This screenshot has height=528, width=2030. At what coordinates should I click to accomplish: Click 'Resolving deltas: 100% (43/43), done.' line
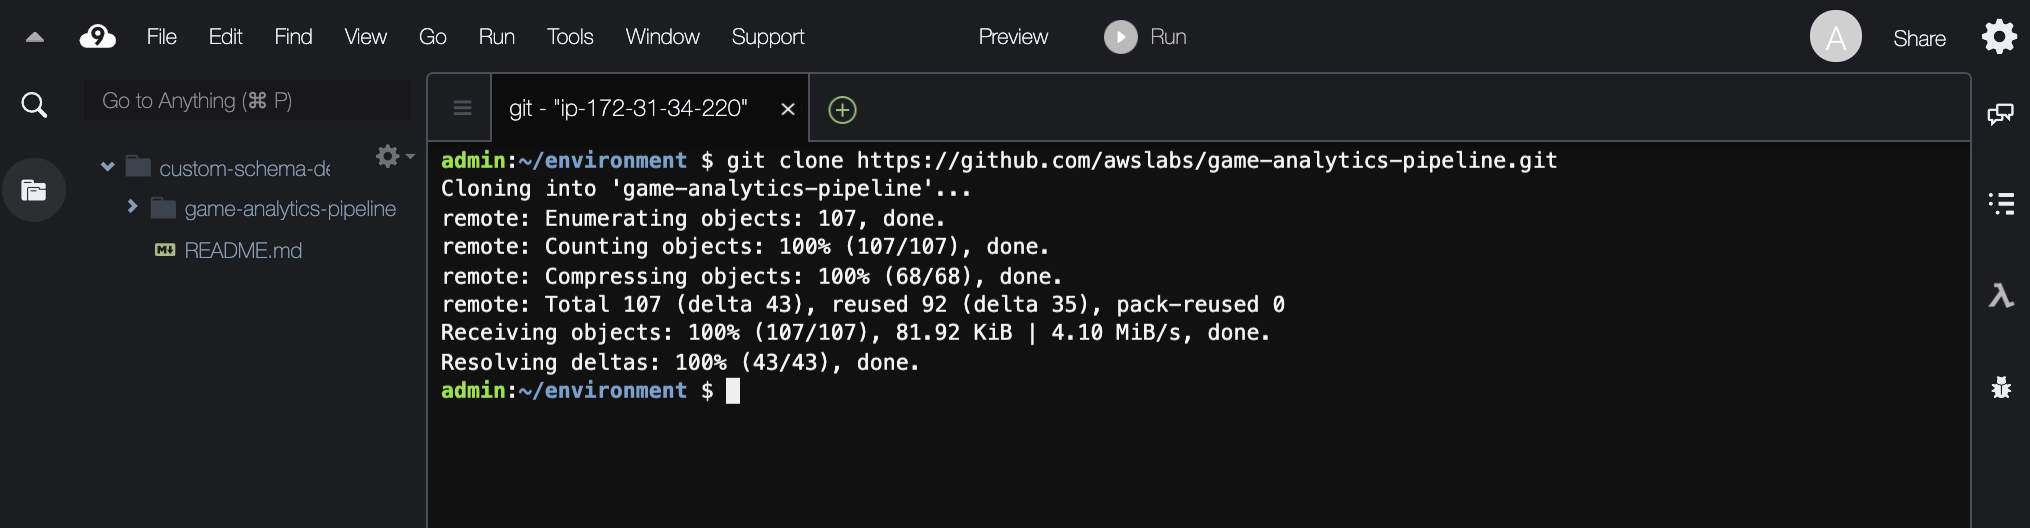point(680,362)
